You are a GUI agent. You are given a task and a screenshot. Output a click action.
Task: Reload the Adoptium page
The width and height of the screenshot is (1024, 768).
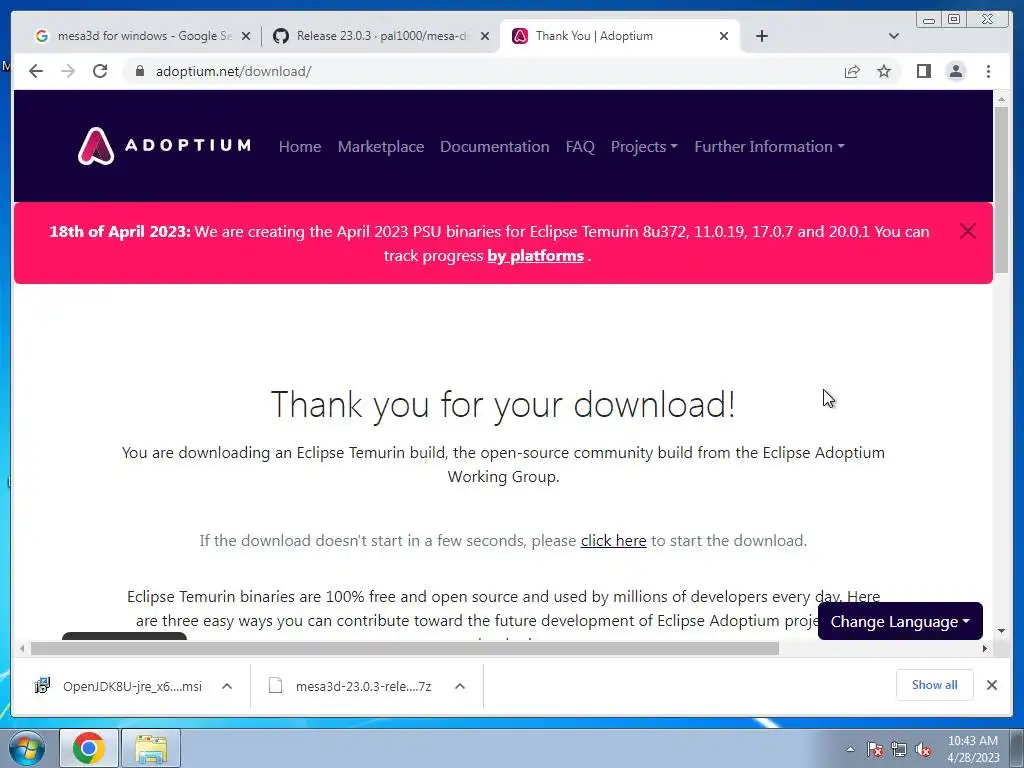pos(100,71)
